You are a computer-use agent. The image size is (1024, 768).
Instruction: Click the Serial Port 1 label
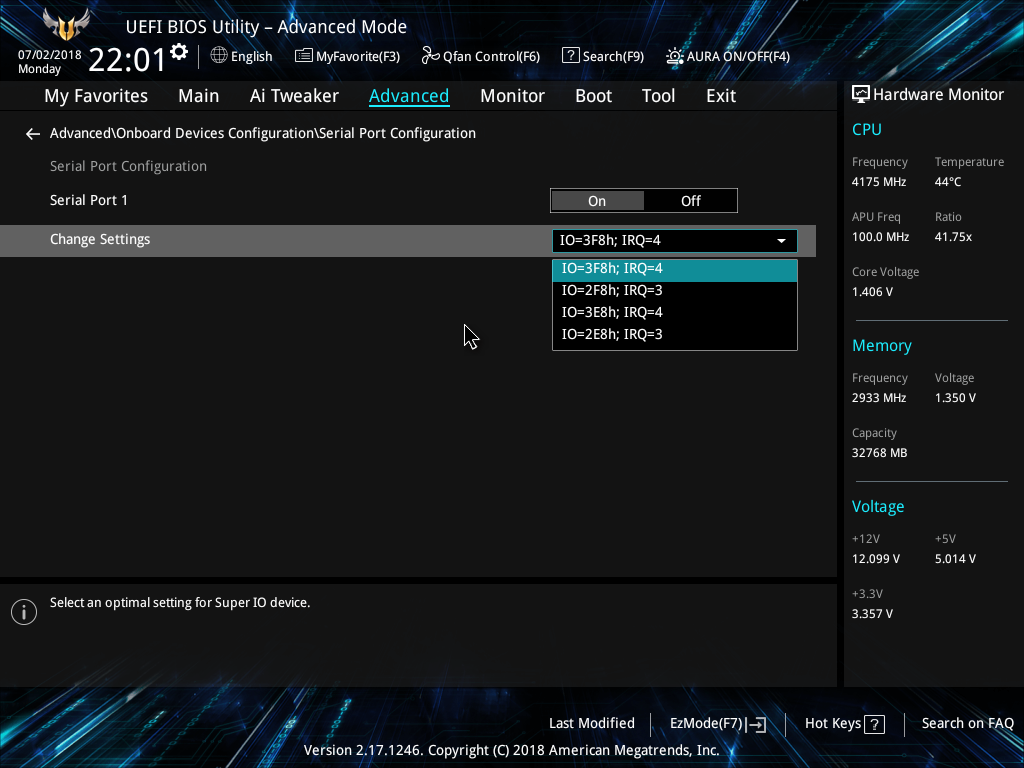tap(89, 200)
